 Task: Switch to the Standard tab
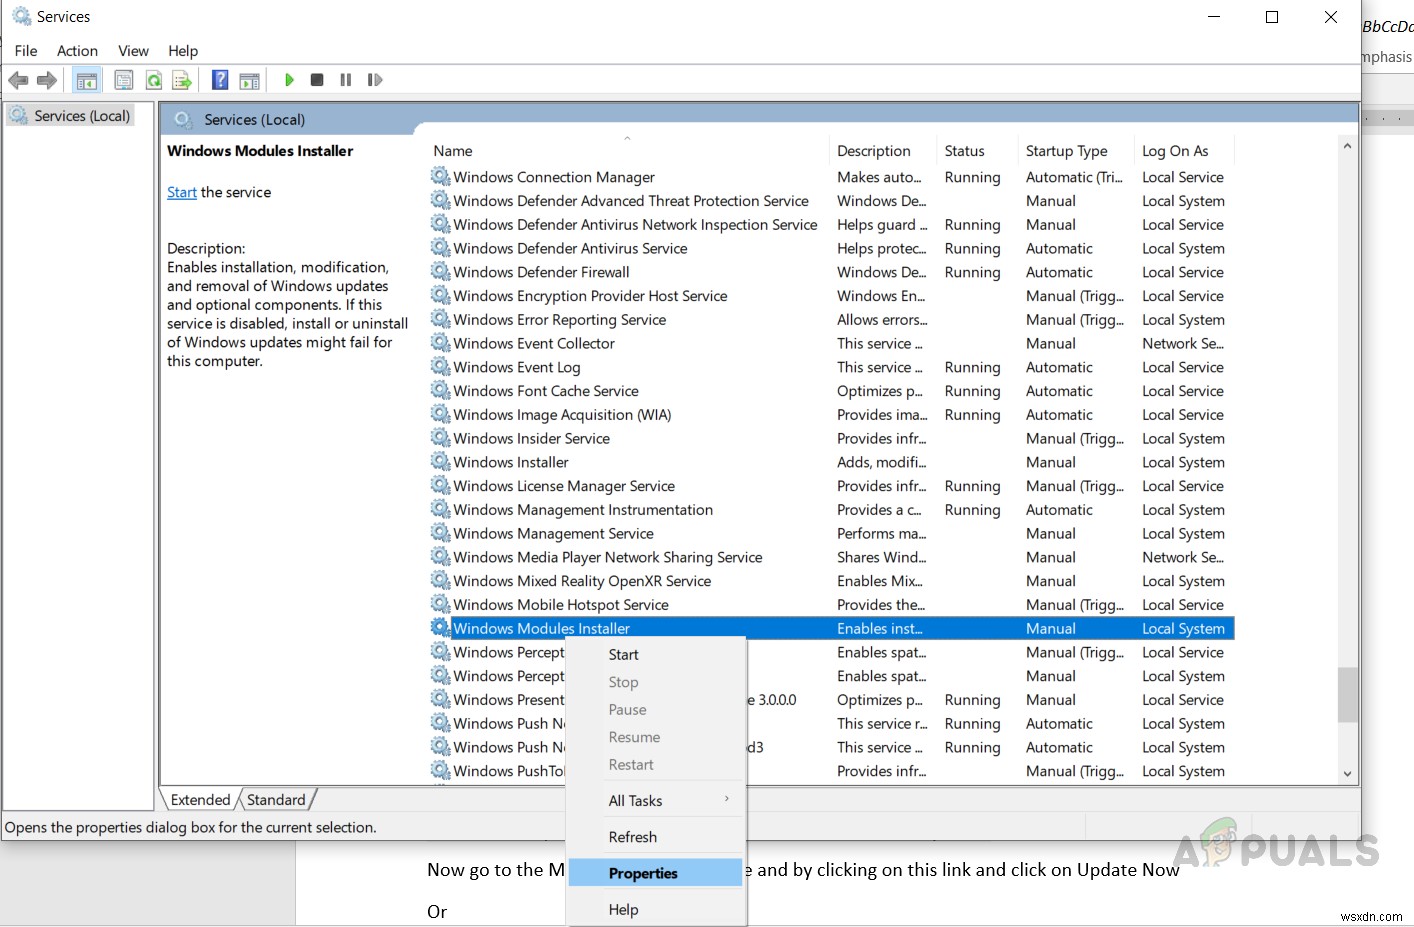click(276, 800)
